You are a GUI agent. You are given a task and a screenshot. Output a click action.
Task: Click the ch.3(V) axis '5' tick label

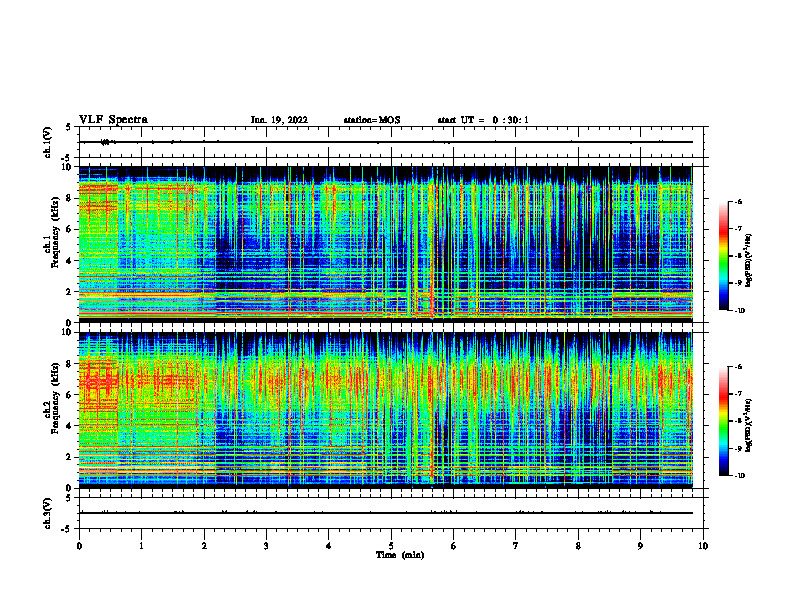69,498
